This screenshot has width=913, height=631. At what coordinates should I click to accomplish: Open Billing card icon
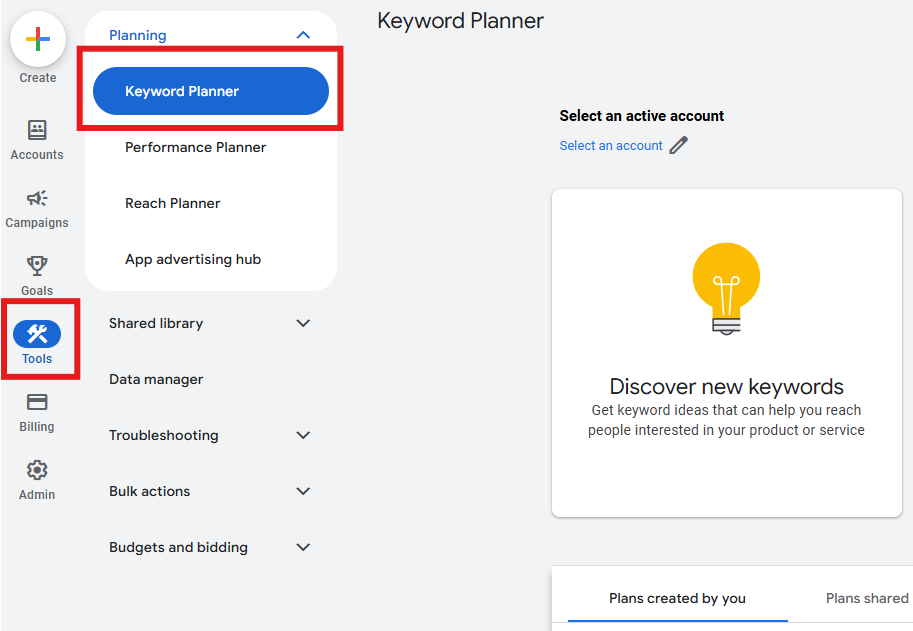[x=37, y=402]
